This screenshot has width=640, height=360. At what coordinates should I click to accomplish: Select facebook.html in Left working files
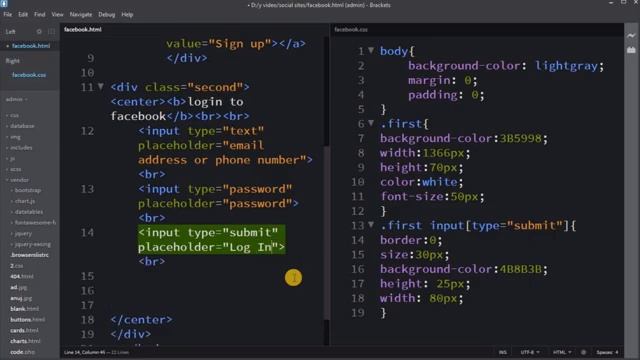[x=31, y=46]
